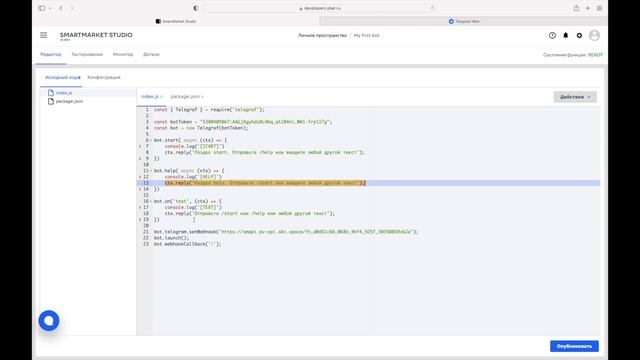
Task: Click the highlighted ctx.reply line 13
Action: coord(265,183)
